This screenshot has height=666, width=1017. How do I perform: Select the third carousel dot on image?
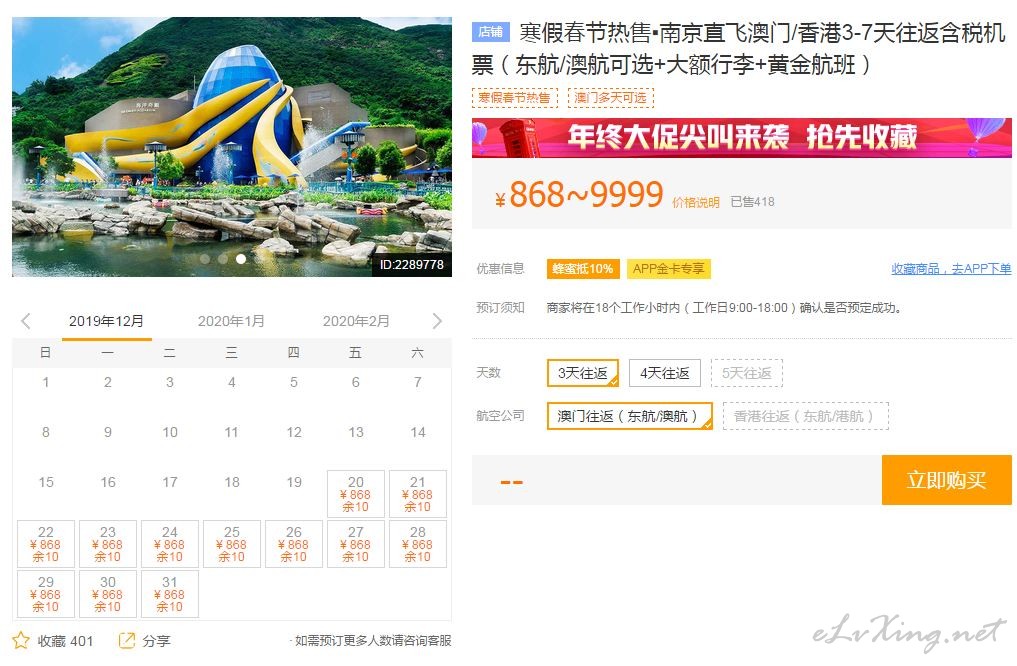241,259
